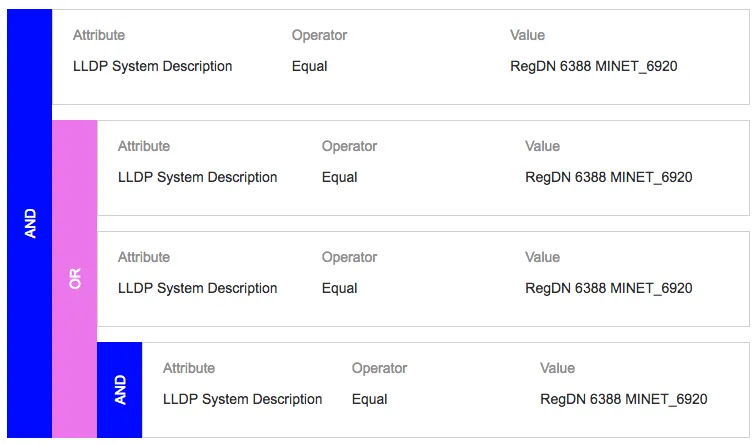Edit value of second condition inside OR group
This screenshot has height=445, width=755.
point(608,288)
